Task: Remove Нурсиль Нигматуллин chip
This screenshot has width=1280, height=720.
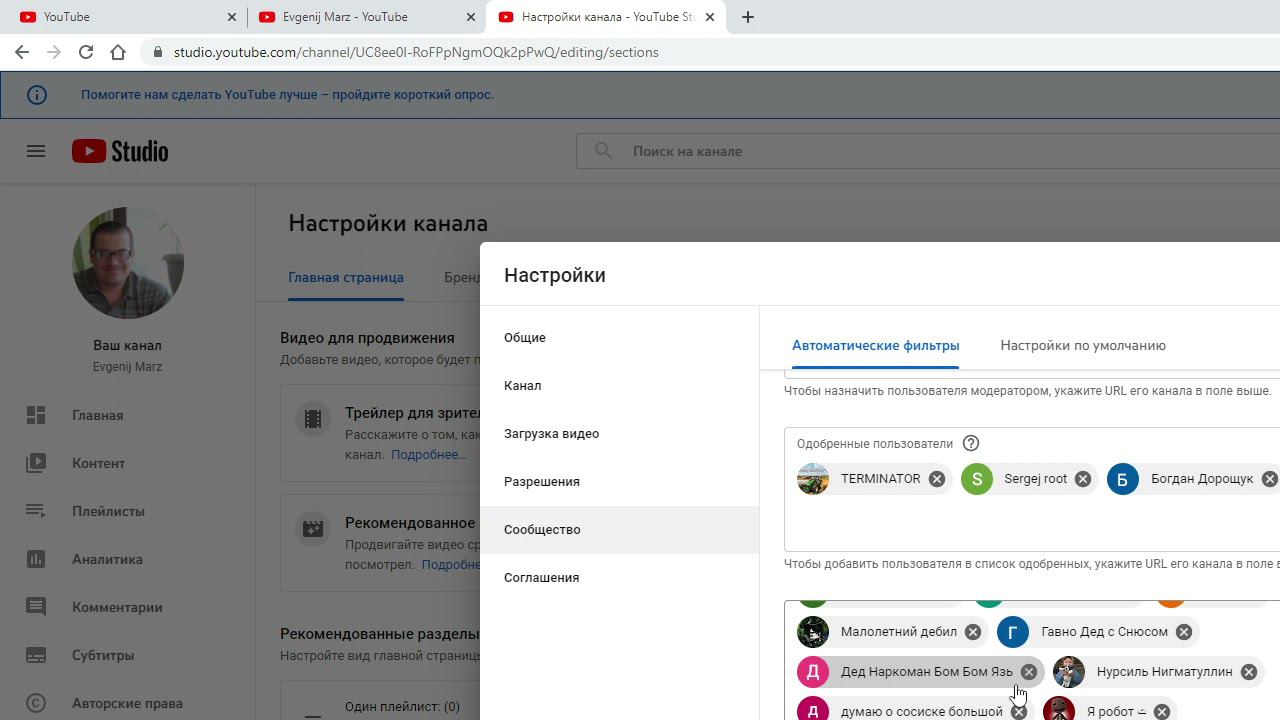Action: [x=1249, y=672]
